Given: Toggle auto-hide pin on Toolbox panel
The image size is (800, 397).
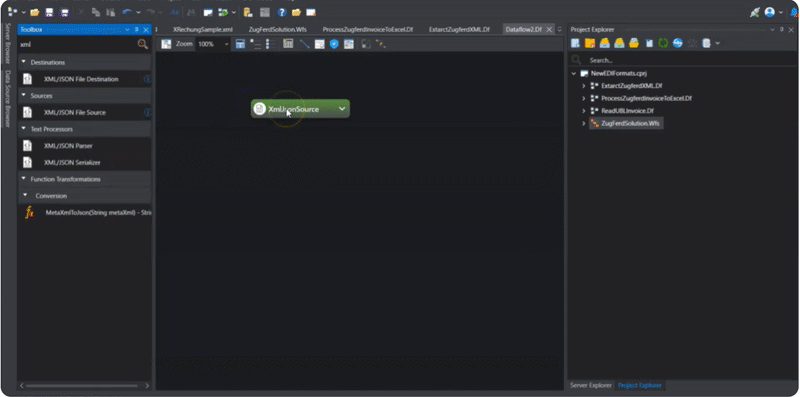Looking at the screenshot, I should point(137,30).
